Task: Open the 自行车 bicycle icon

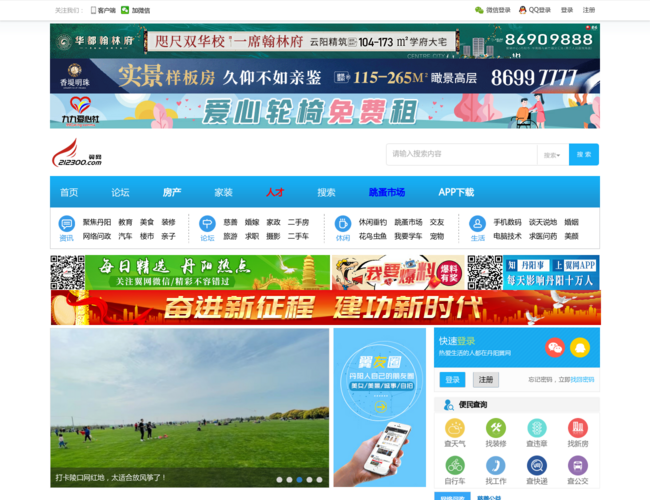Action: 455,466
